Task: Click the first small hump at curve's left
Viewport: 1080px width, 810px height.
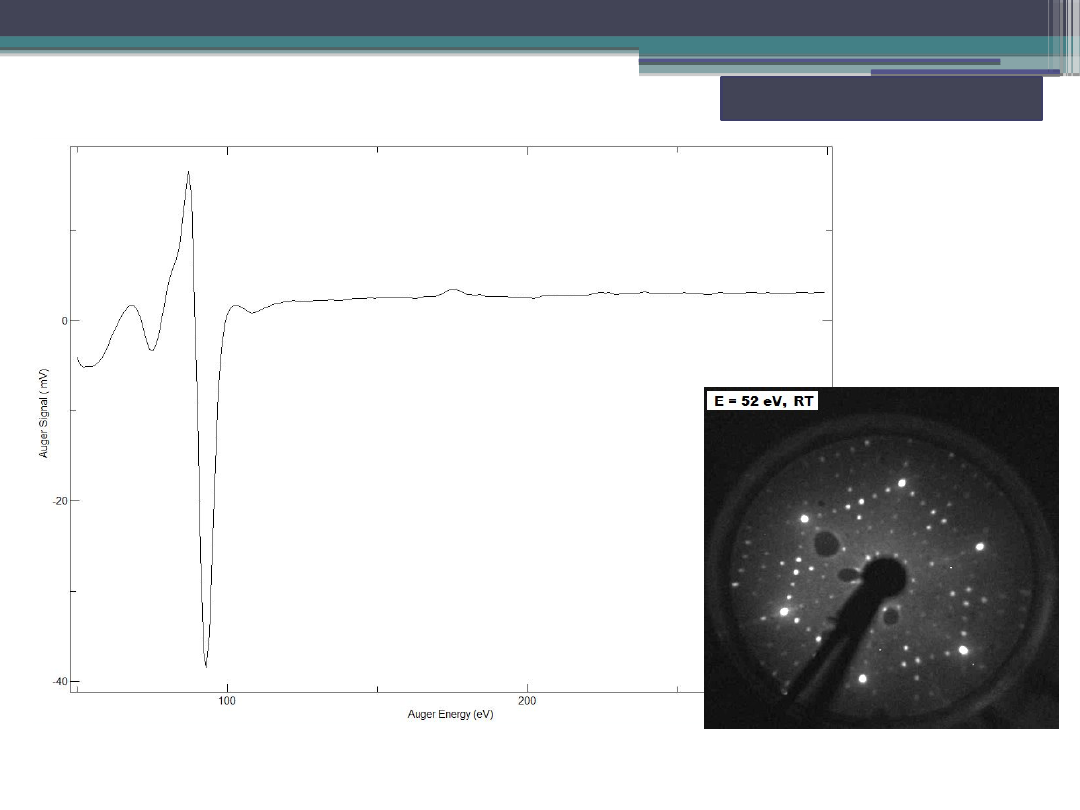Action: pos(131,306)
